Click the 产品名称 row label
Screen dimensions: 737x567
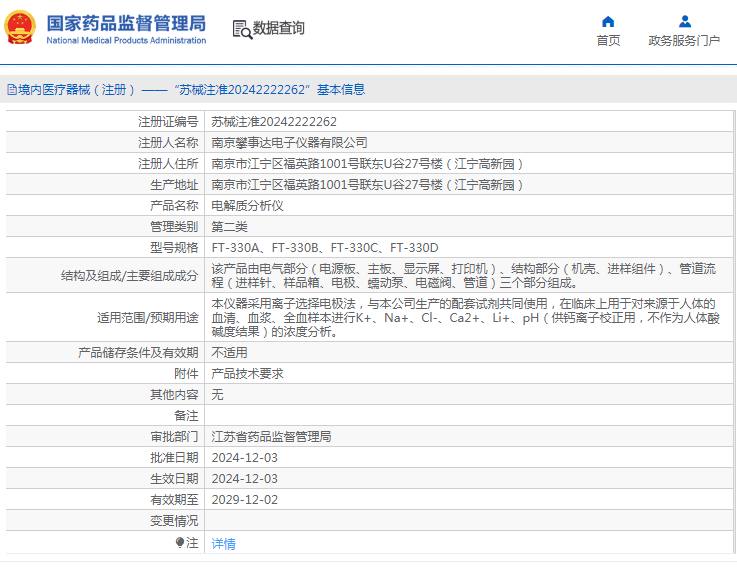174,205
